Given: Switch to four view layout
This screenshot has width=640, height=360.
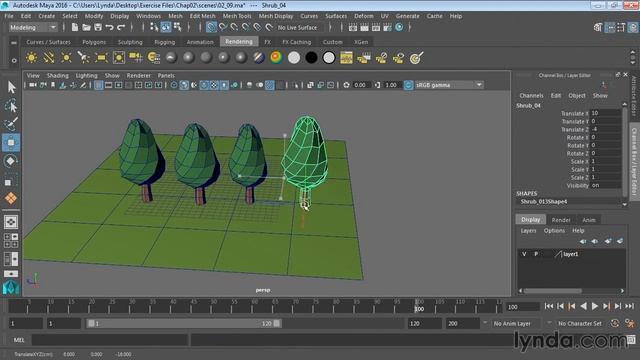Looking at the screenshot, I should click(x=11, y=240).
